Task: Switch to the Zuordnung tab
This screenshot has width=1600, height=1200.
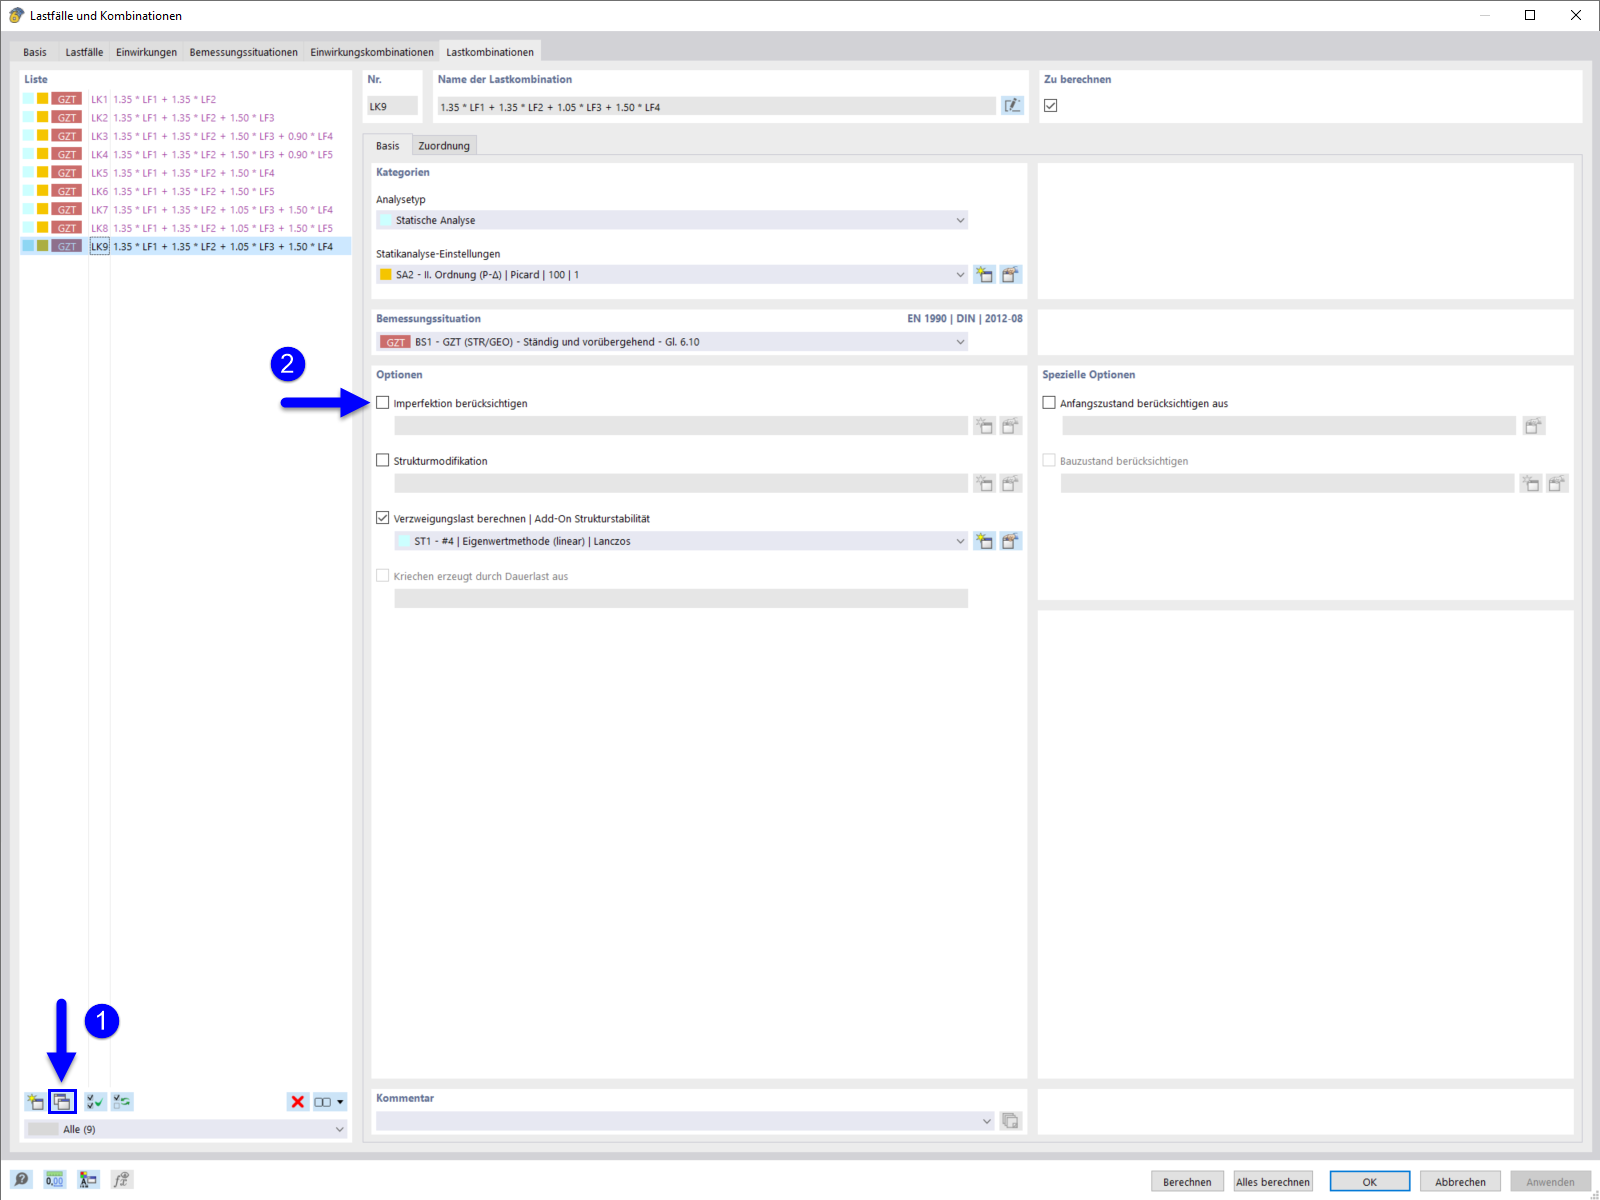Action: coord(444,145)
